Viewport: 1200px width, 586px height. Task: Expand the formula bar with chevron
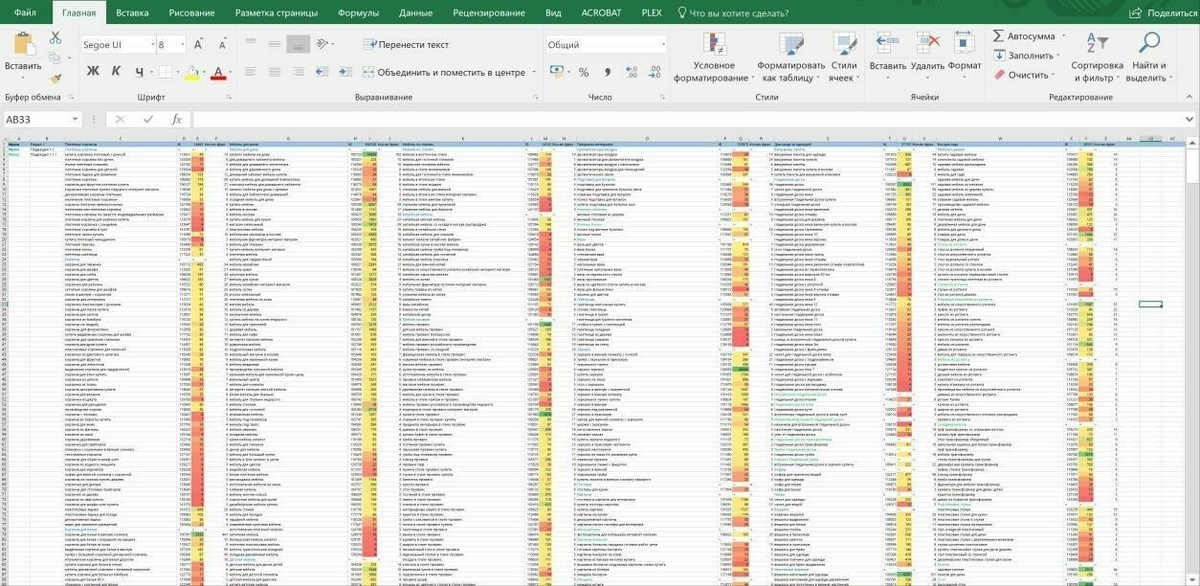[1188, 119]
